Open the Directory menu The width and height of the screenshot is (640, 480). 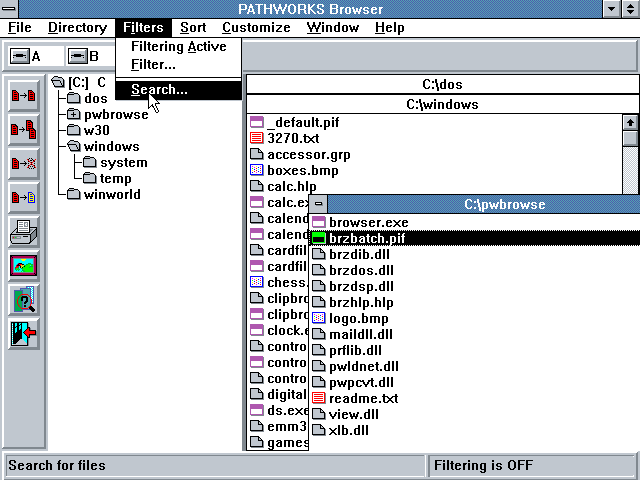point(78,27)
